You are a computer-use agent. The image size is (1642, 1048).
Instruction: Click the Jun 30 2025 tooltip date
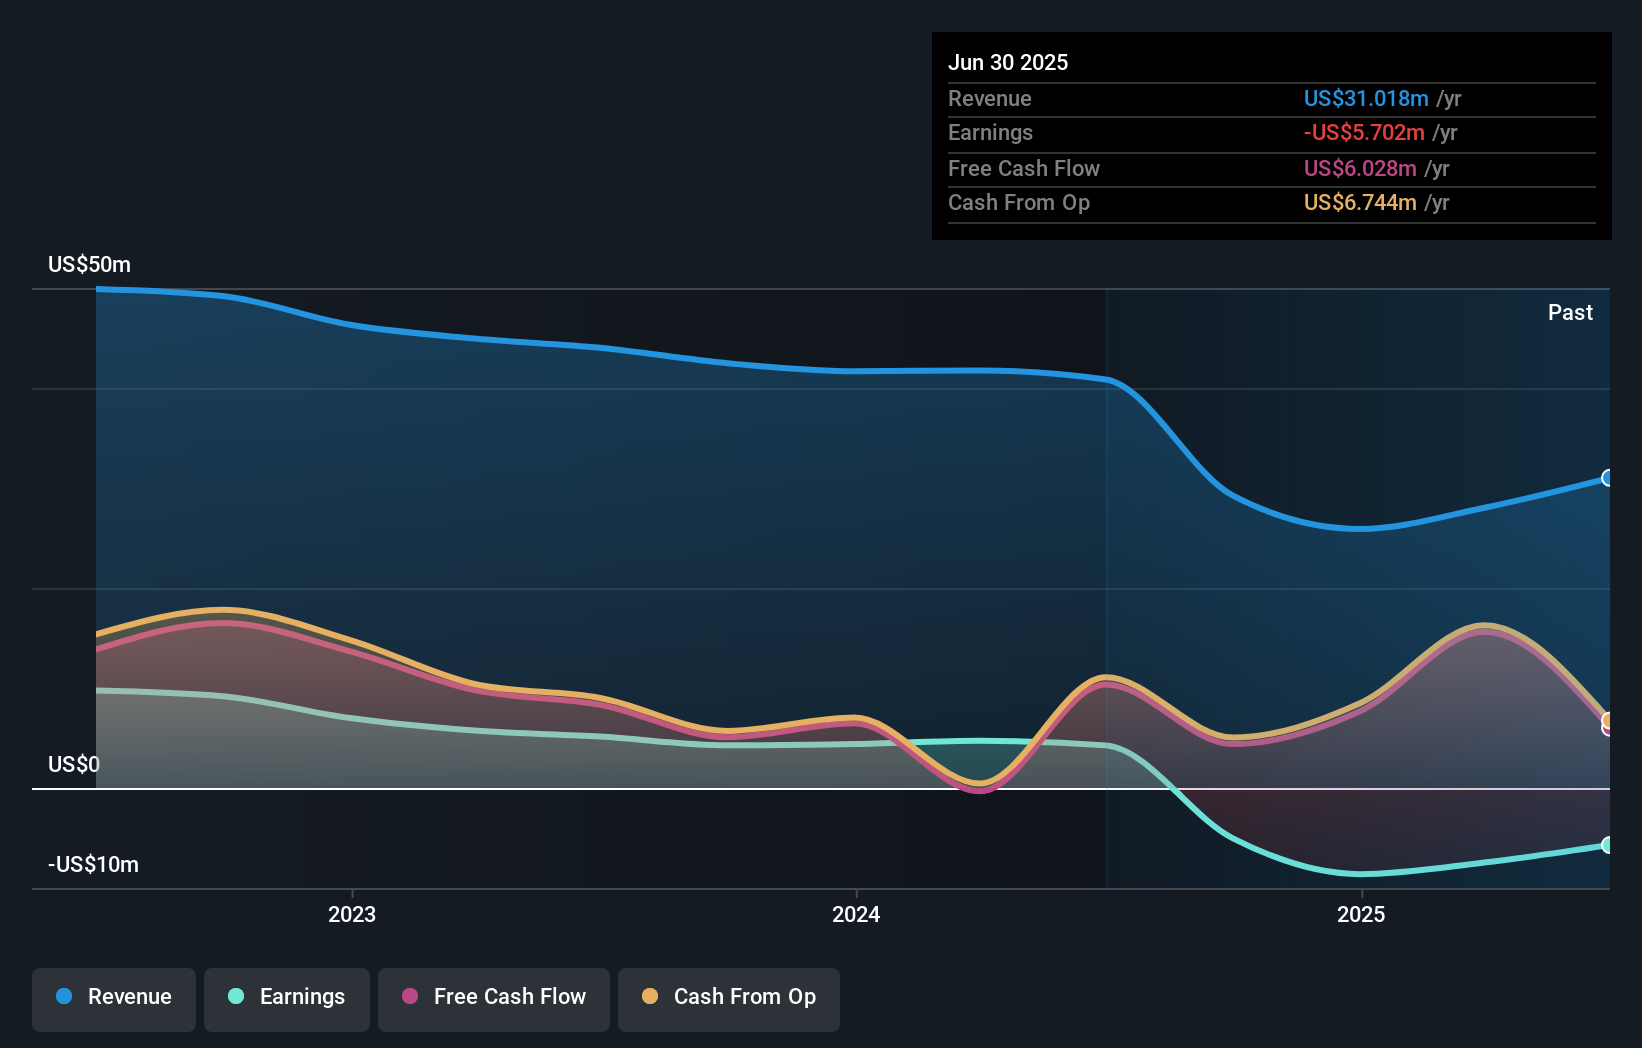click(1008, 63)
